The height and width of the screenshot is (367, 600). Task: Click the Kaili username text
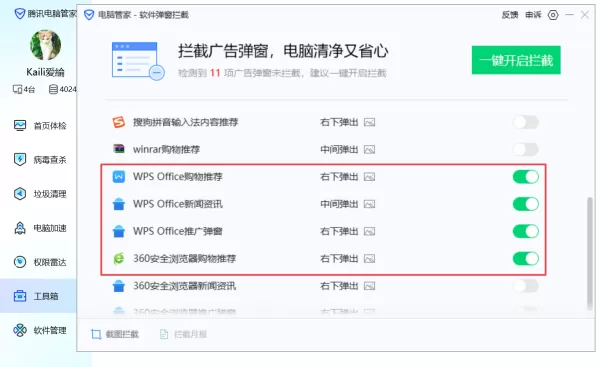[x=45, y=72]
